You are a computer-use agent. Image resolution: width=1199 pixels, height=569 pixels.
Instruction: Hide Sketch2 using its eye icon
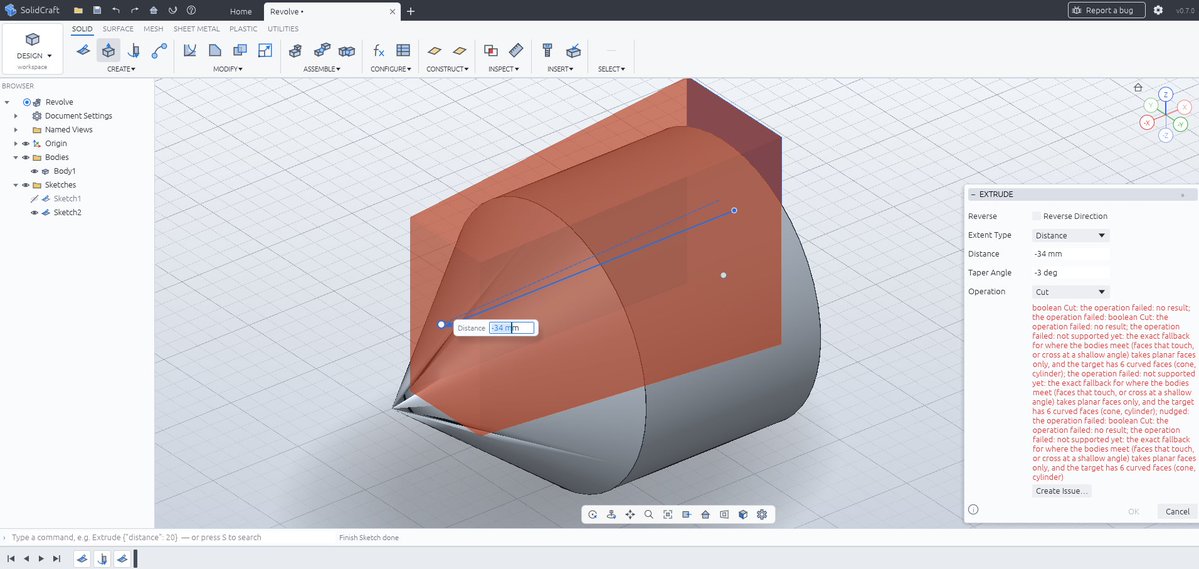pos(34,213)
